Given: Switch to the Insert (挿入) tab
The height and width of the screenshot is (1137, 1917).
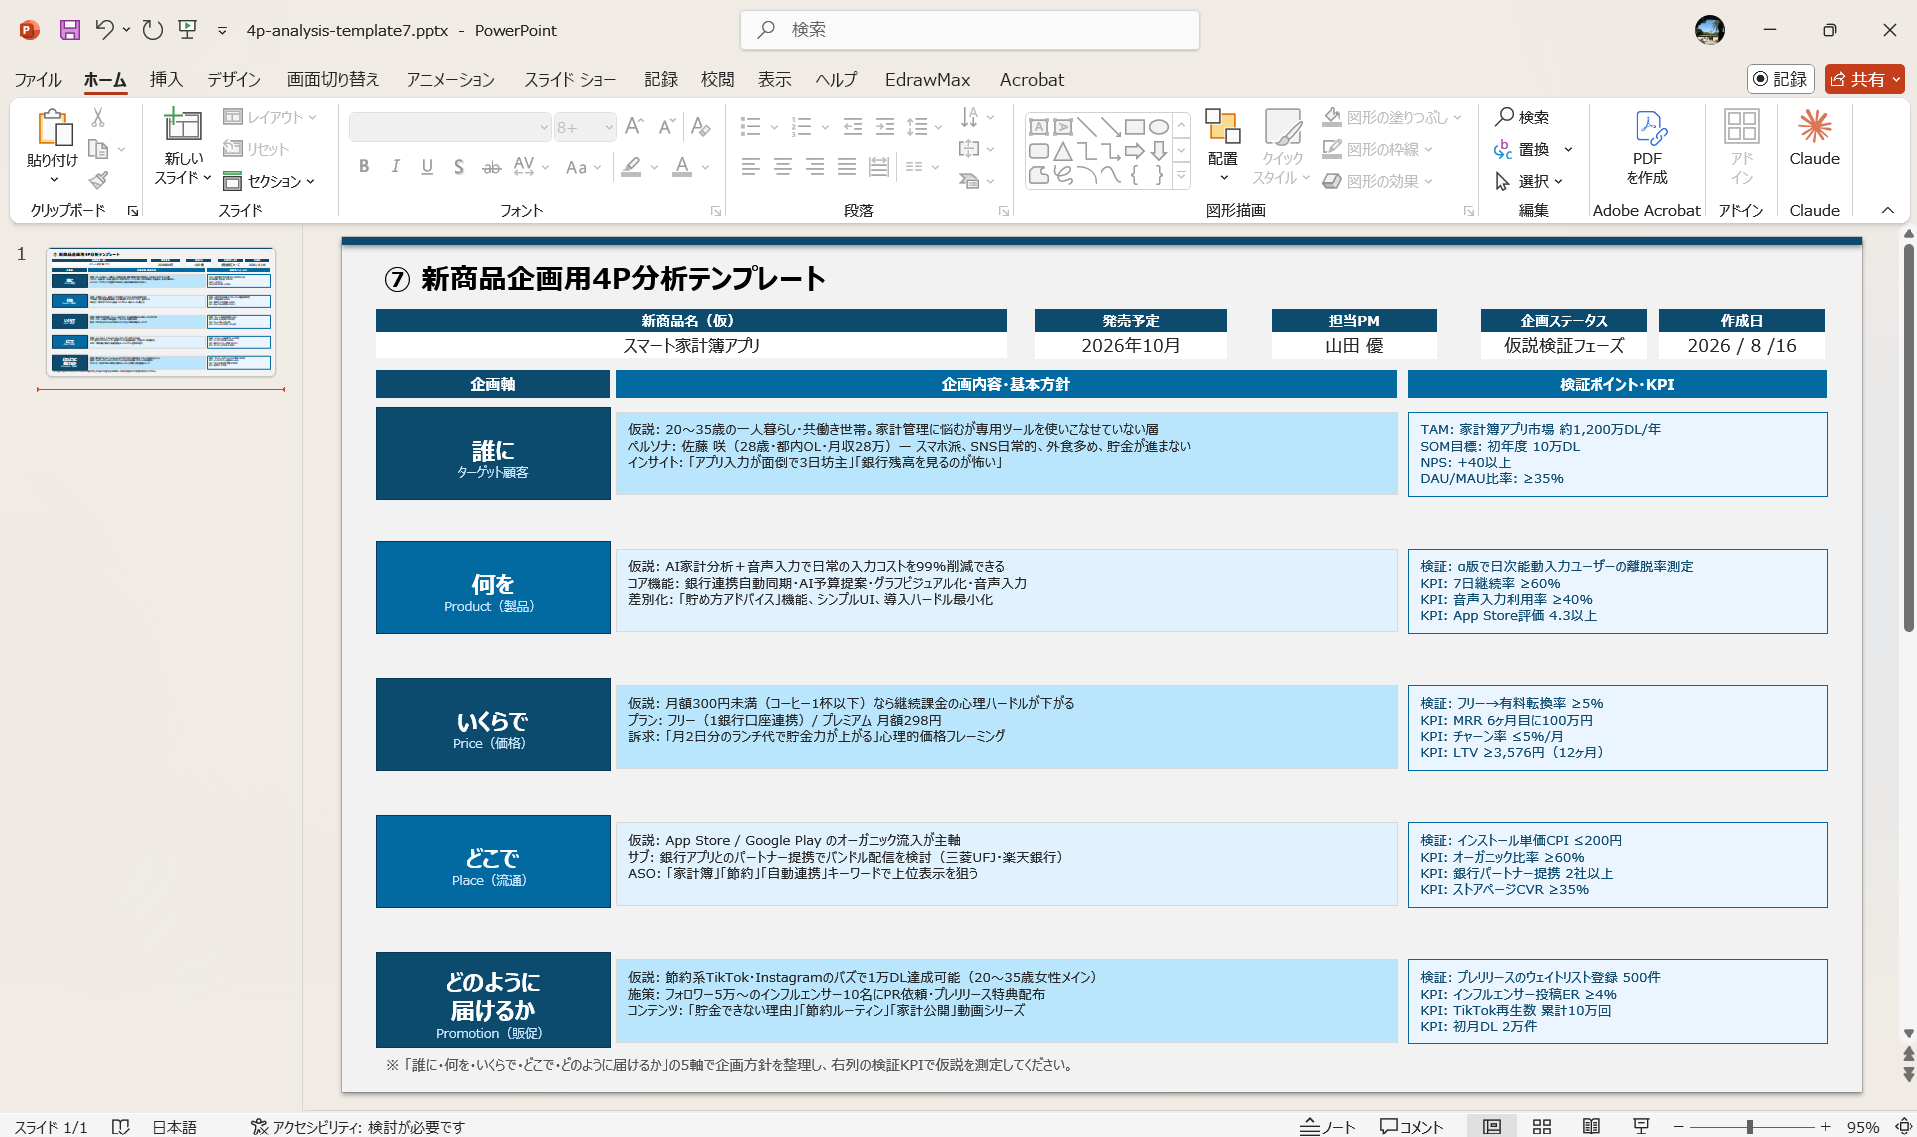Looking at the screenshot, I should pos(166,80).
